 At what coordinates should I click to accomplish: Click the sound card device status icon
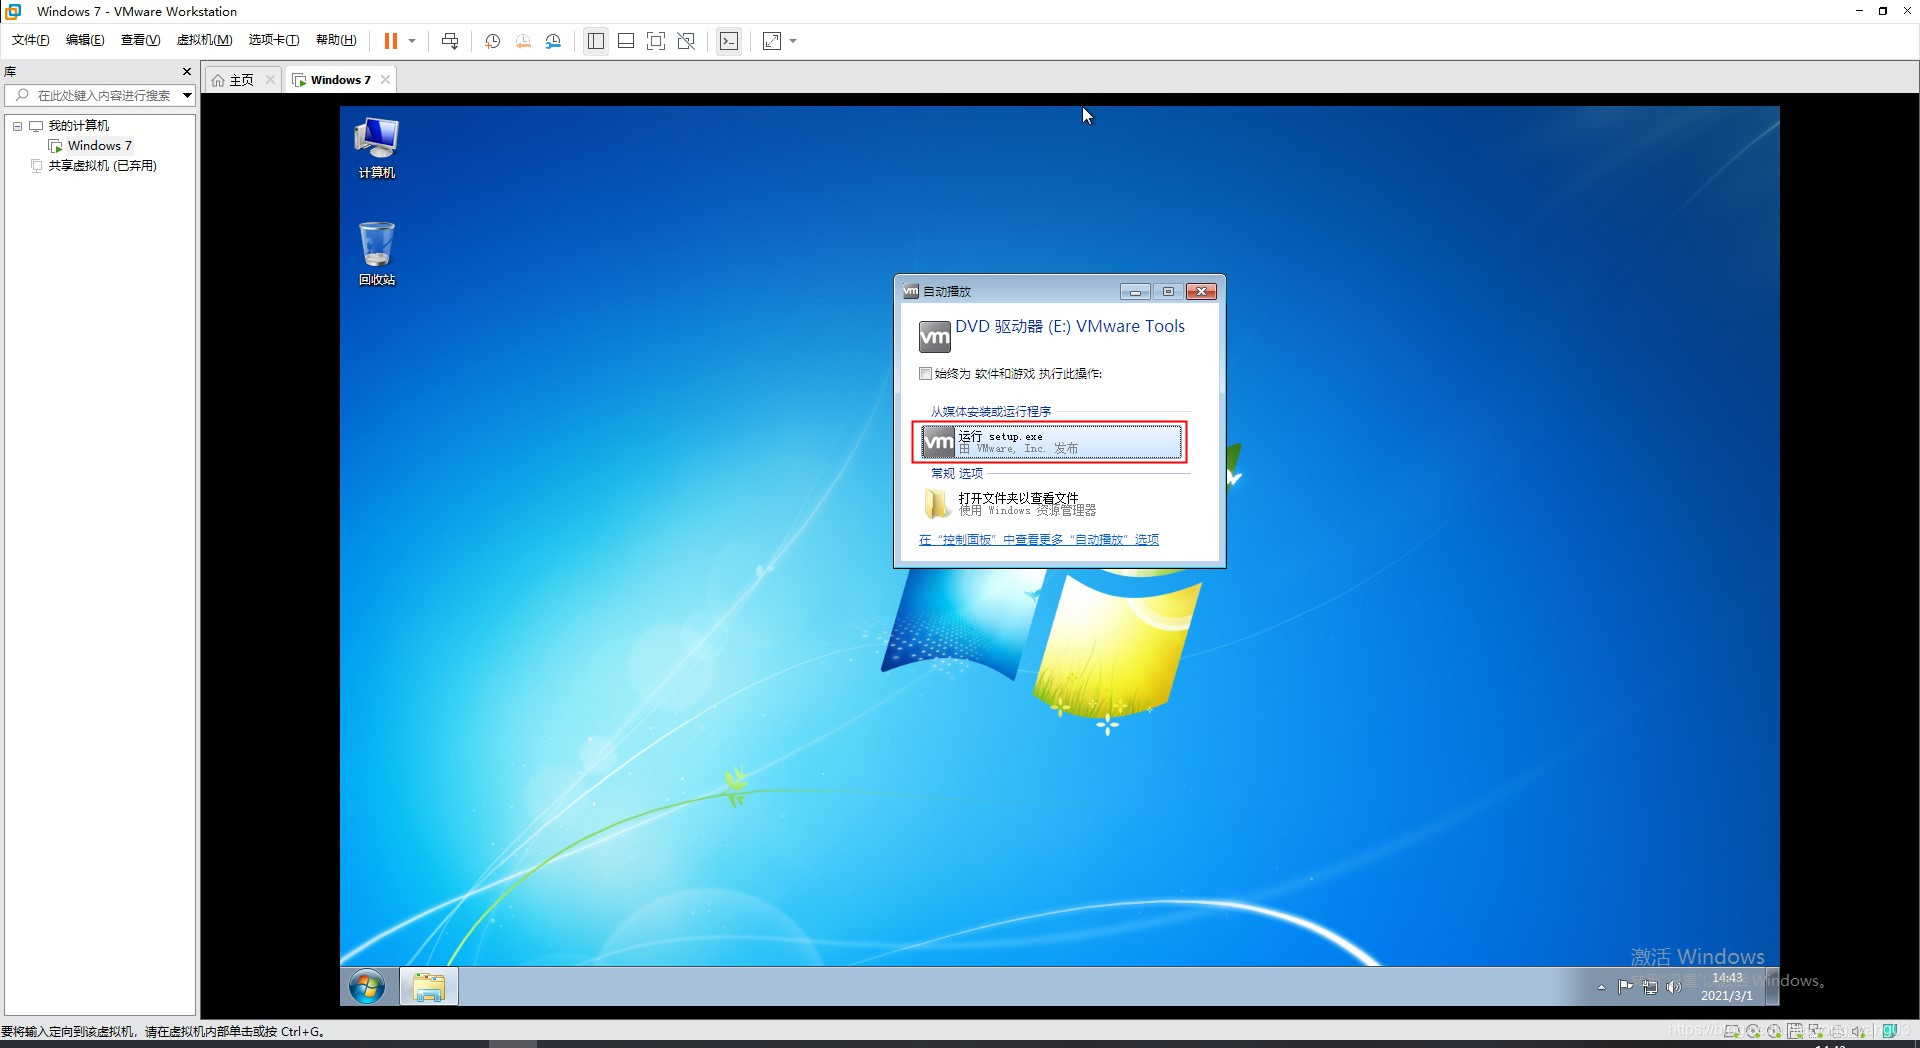(1858, 1031)
